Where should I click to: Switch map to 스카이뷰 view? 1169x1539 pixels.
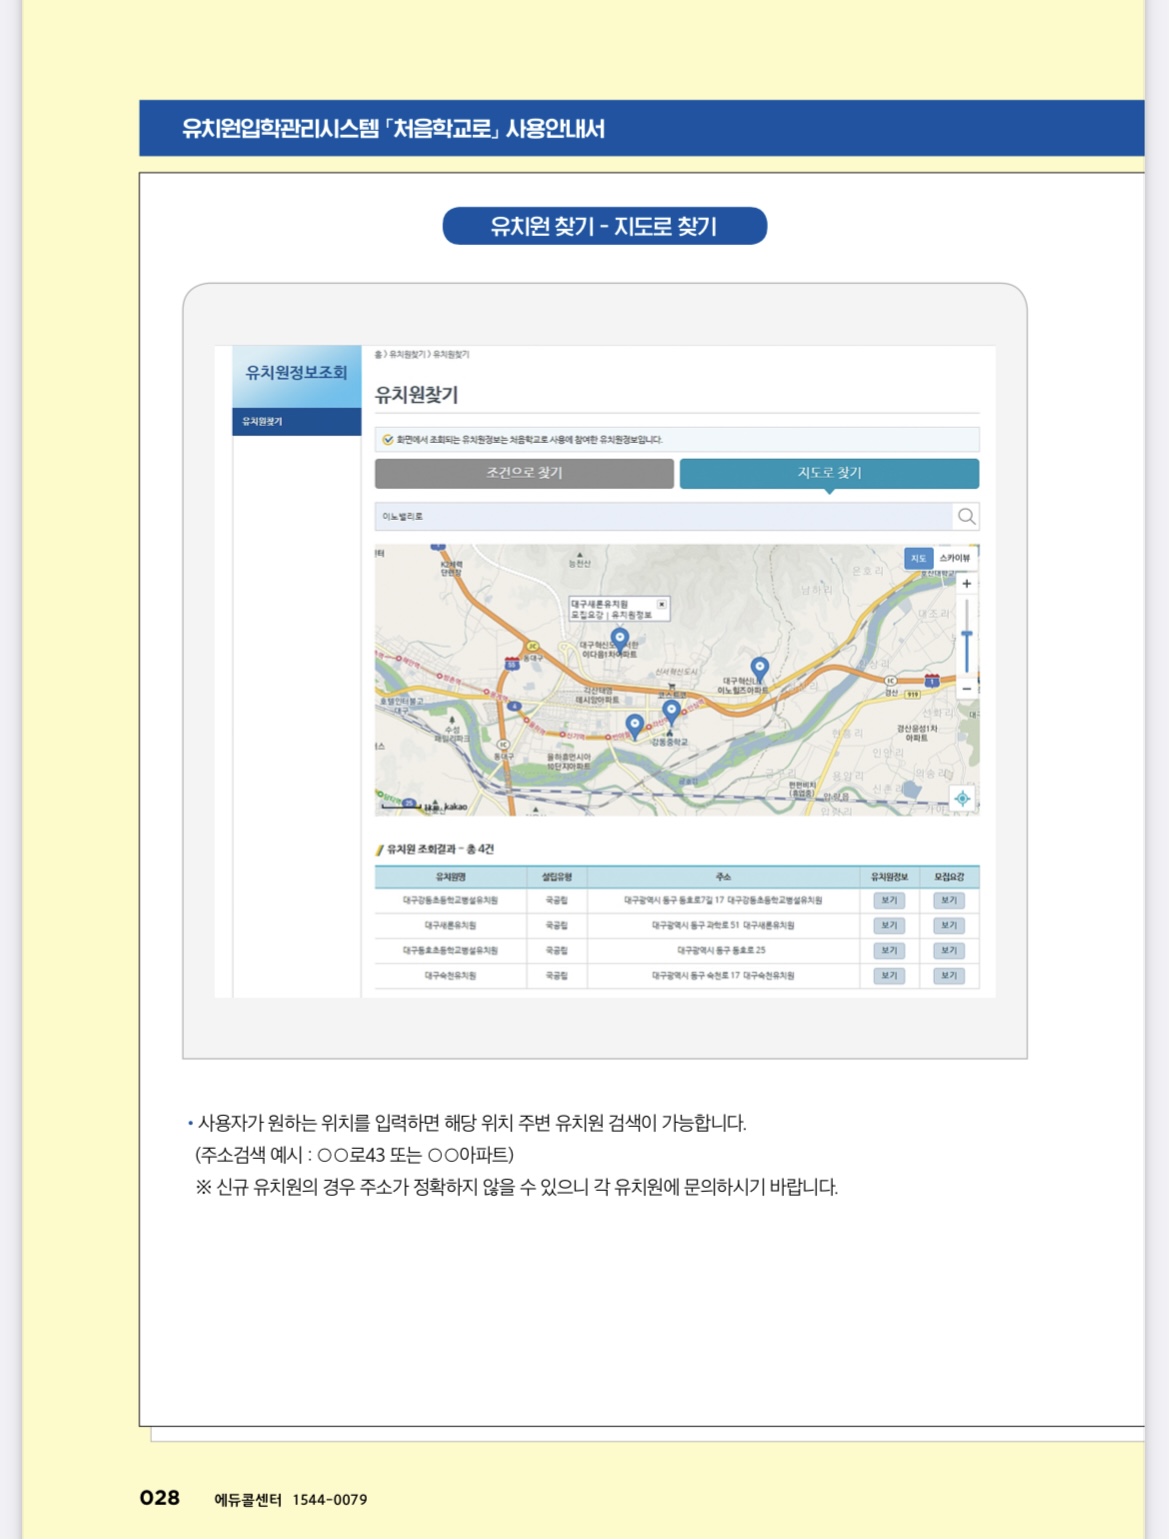tap(954, 558)
